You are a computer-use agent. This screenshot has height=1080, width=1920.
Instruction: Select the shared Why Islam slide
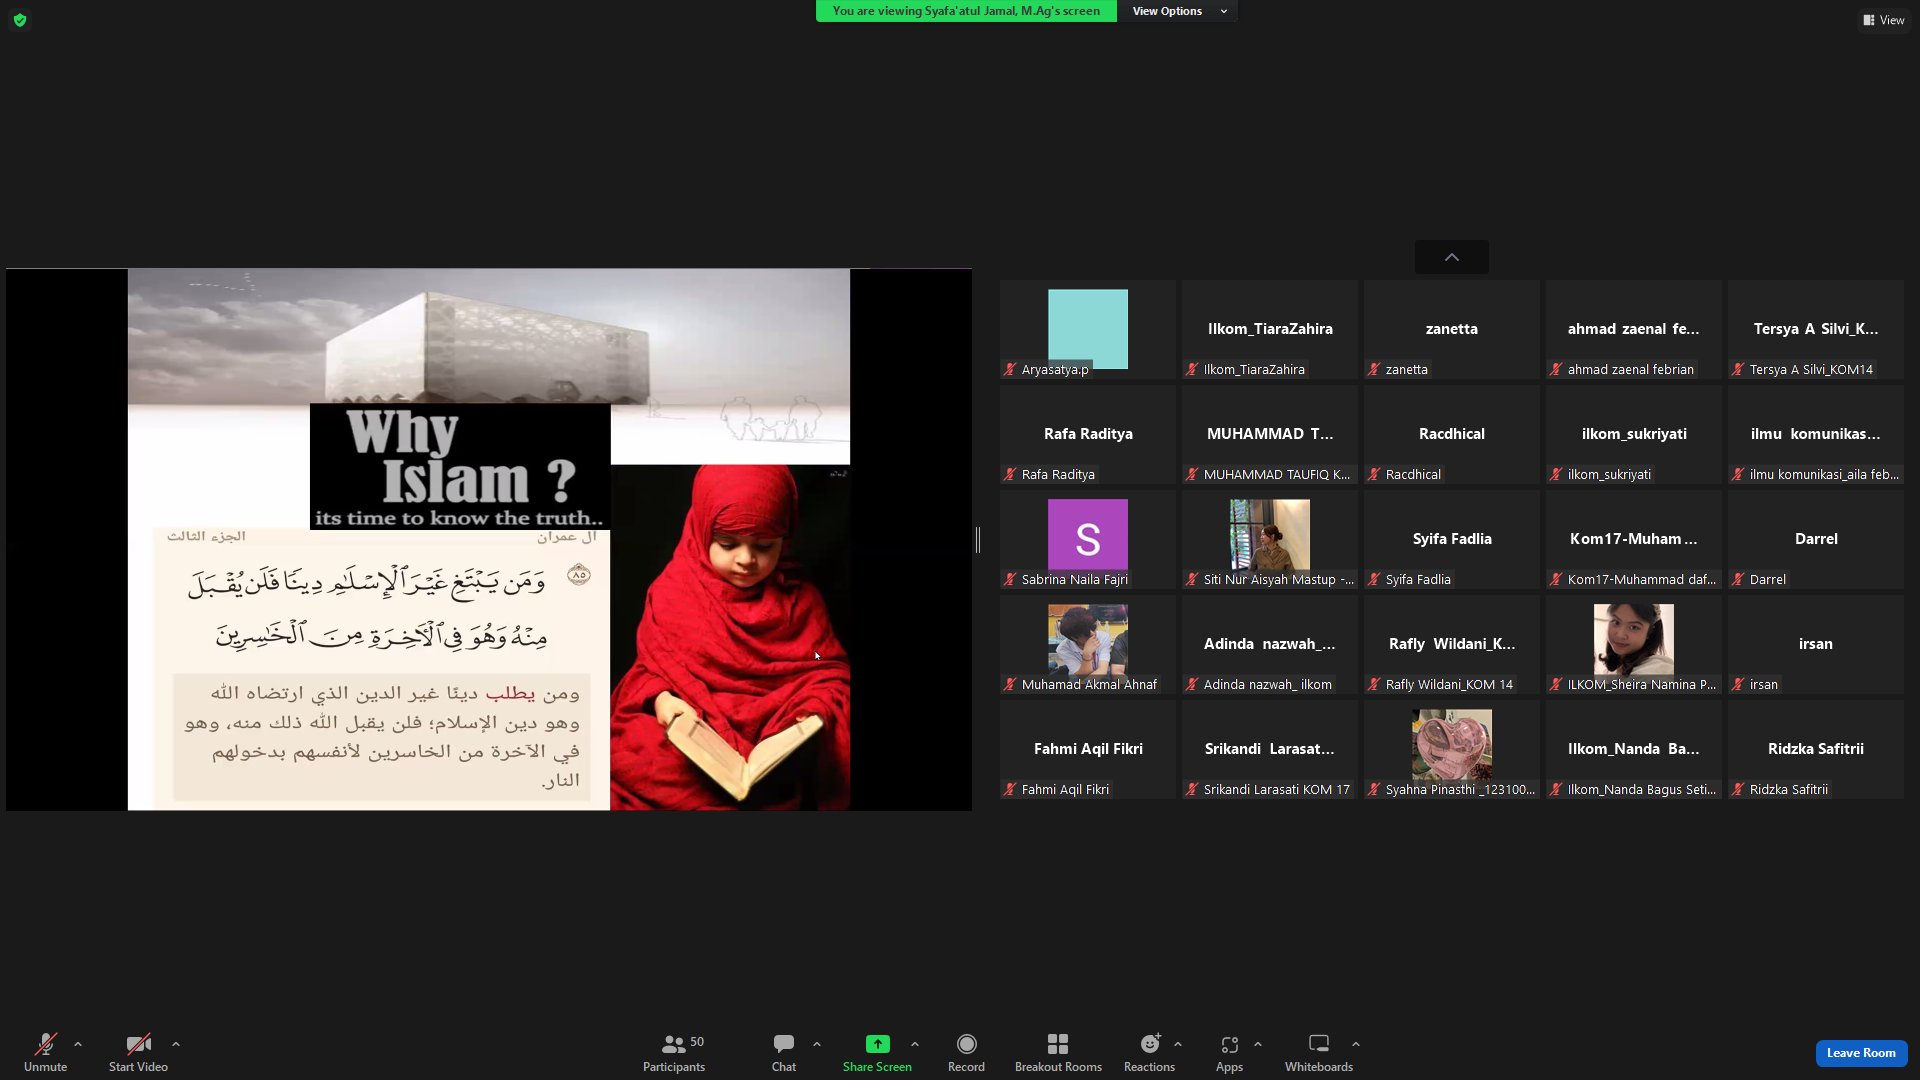coord(489,539)
